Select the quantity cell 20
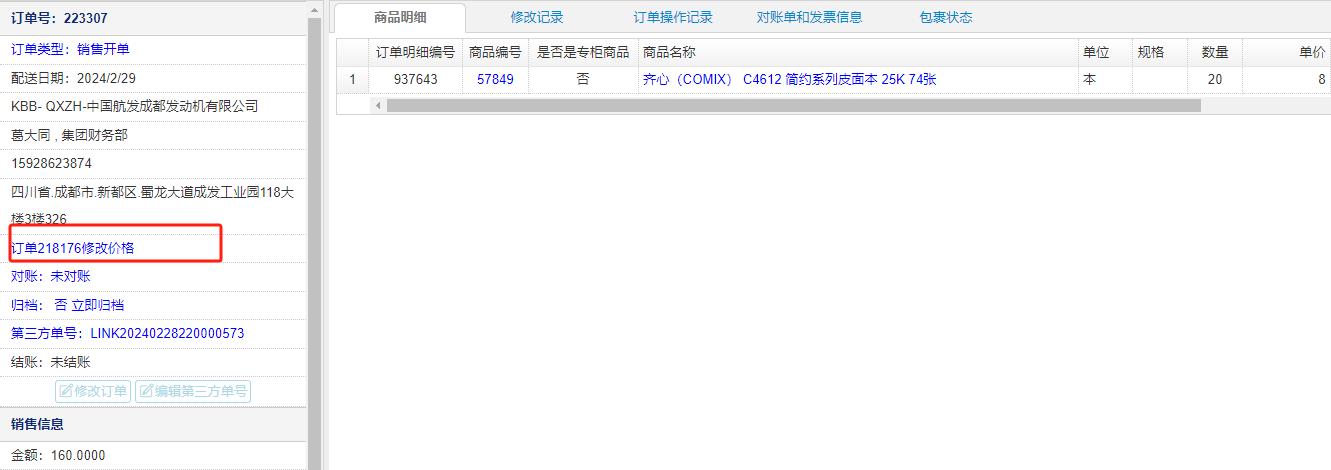Screen dimensions: 1331x470 click(1215, 79)
